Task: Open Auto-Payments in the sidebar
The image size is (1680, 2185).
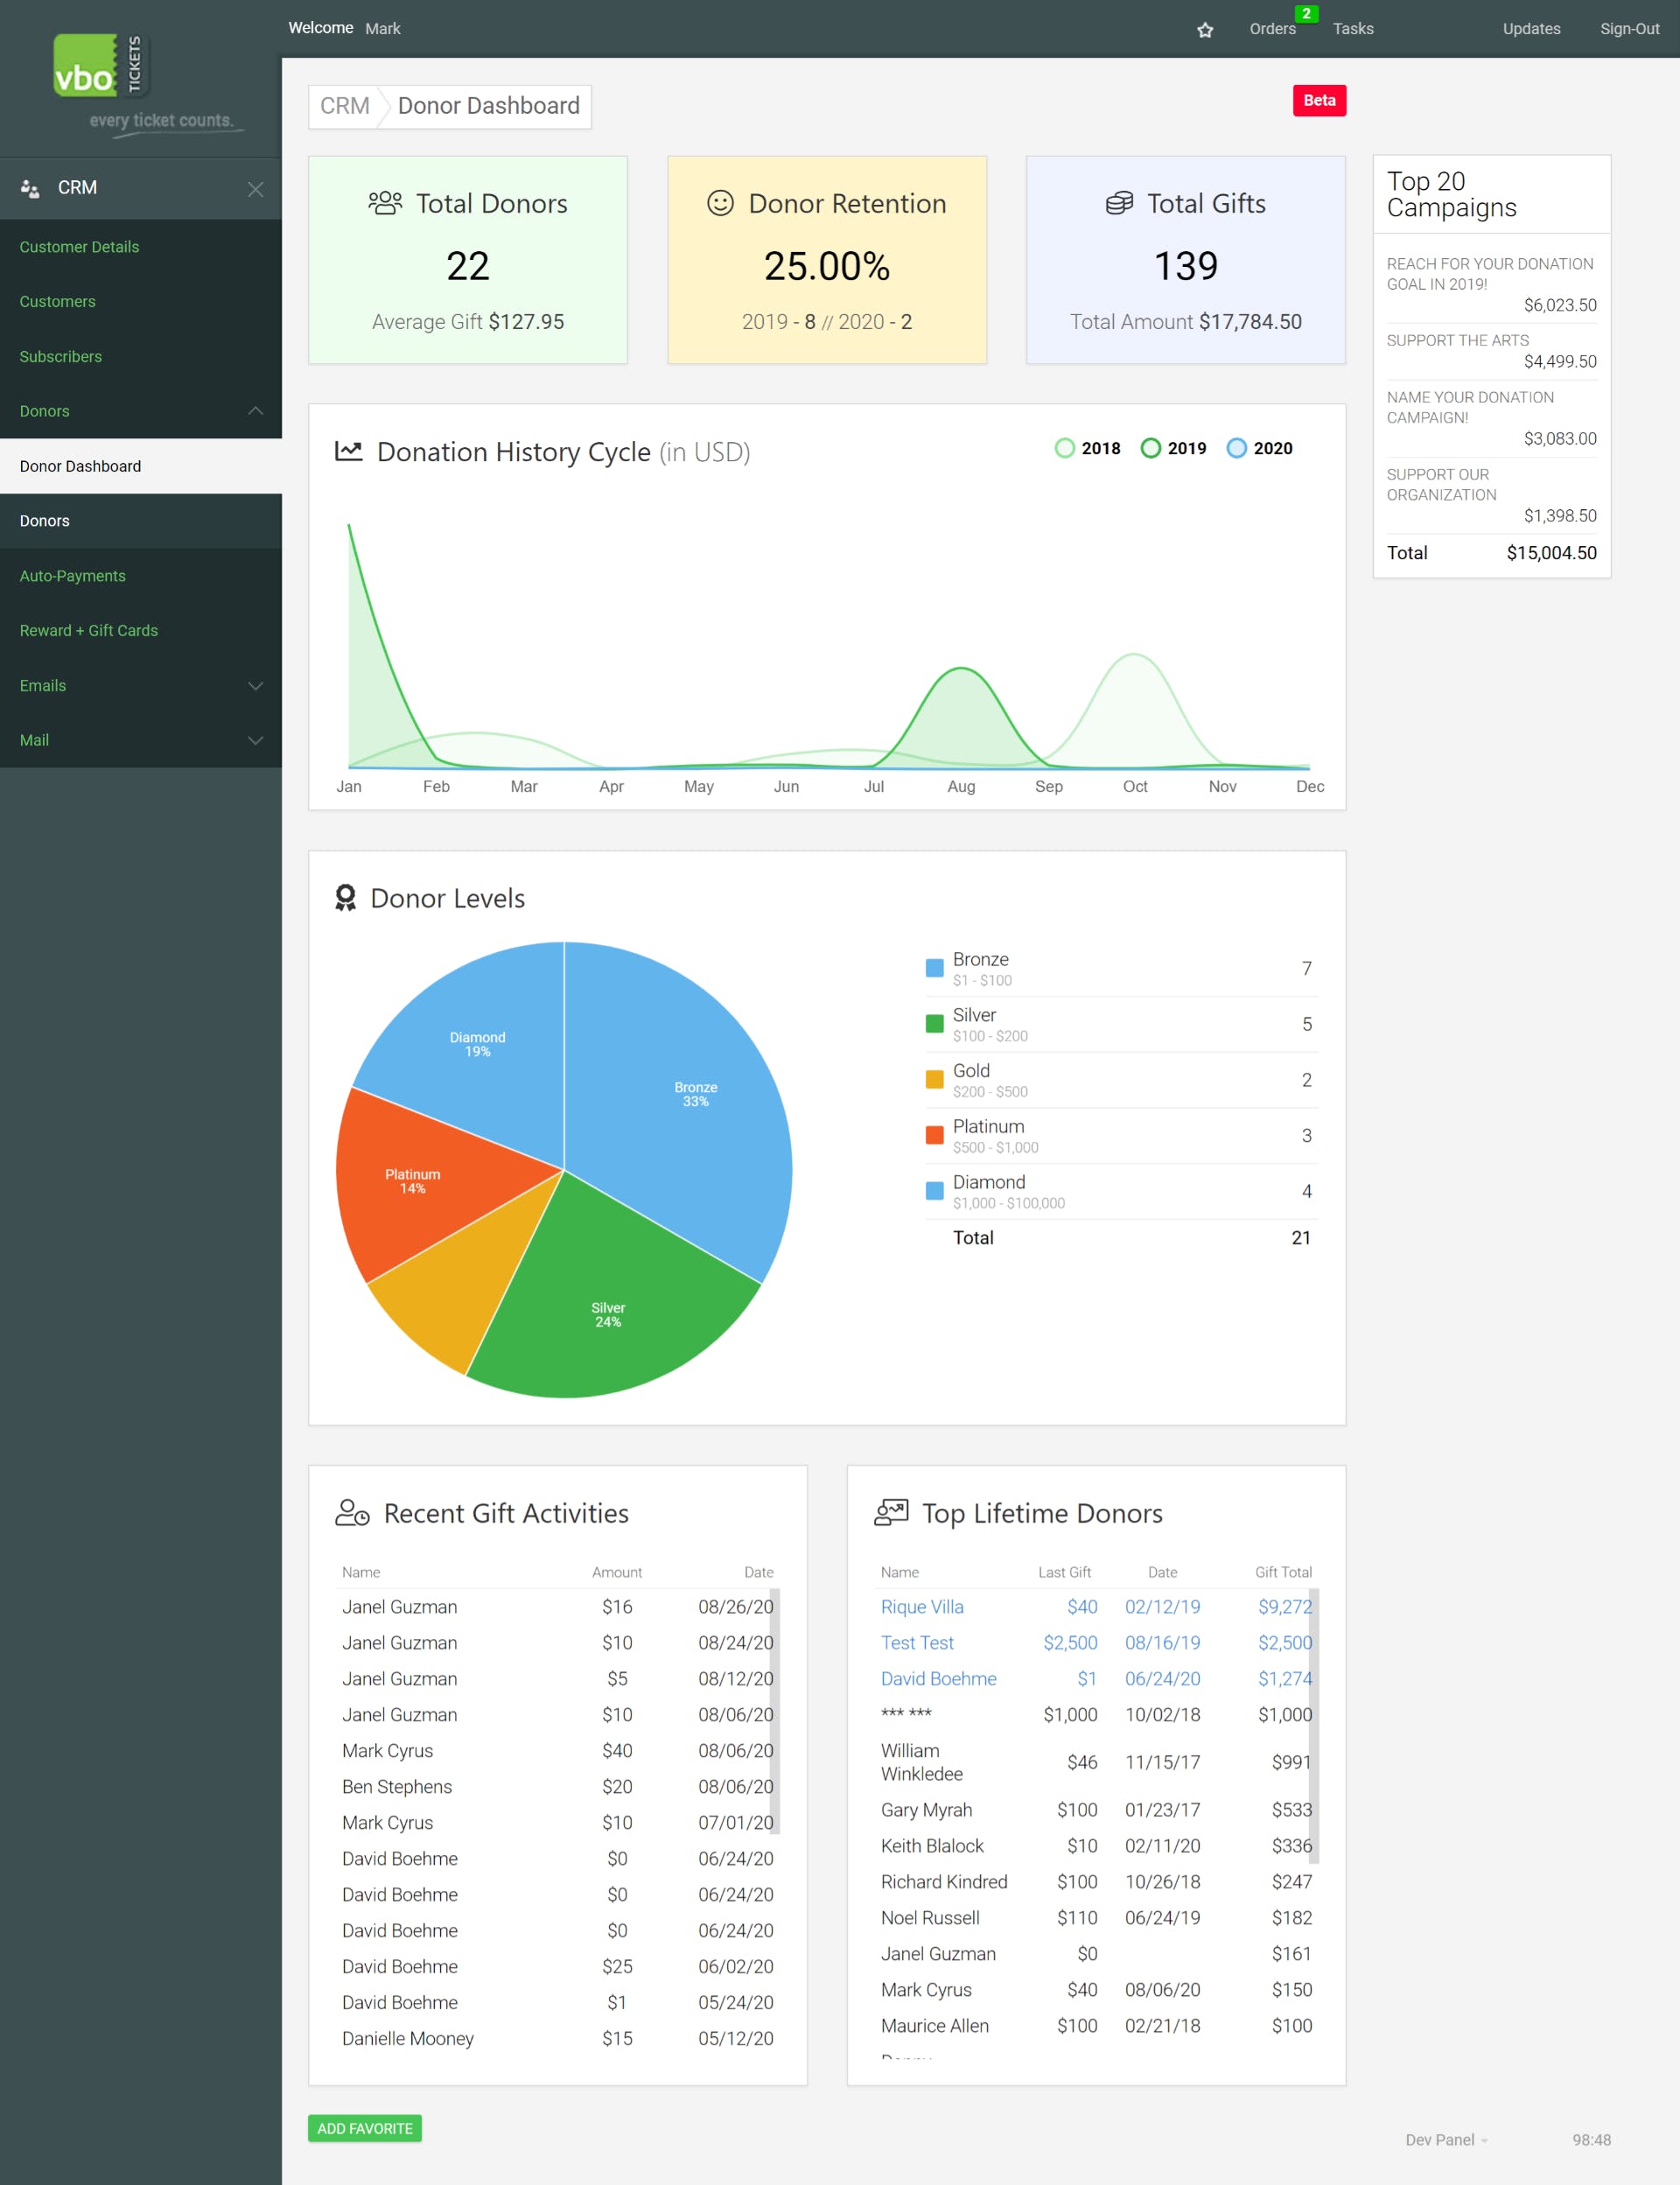Action: click(x=73, y=576)
